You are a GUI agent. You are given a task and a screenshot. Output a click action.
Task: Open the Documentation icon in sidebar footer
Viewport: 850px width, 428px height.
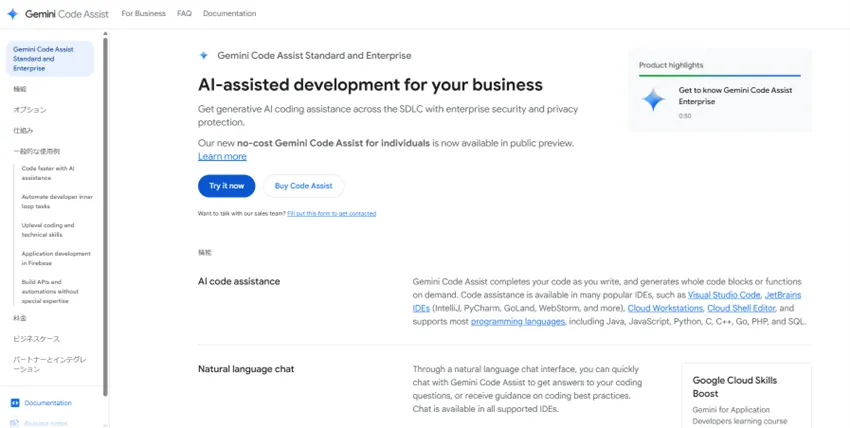[x=15, y=403]
